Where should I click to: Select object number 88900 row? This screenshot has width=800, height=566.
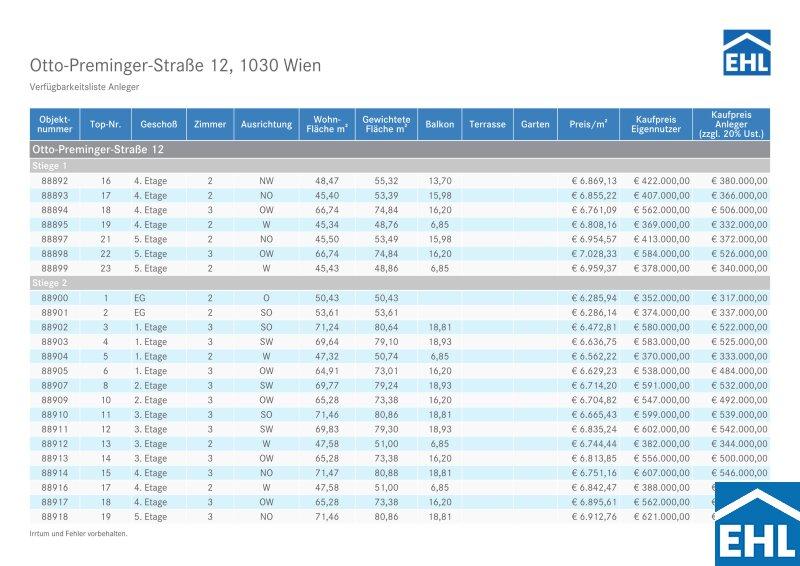55,298
